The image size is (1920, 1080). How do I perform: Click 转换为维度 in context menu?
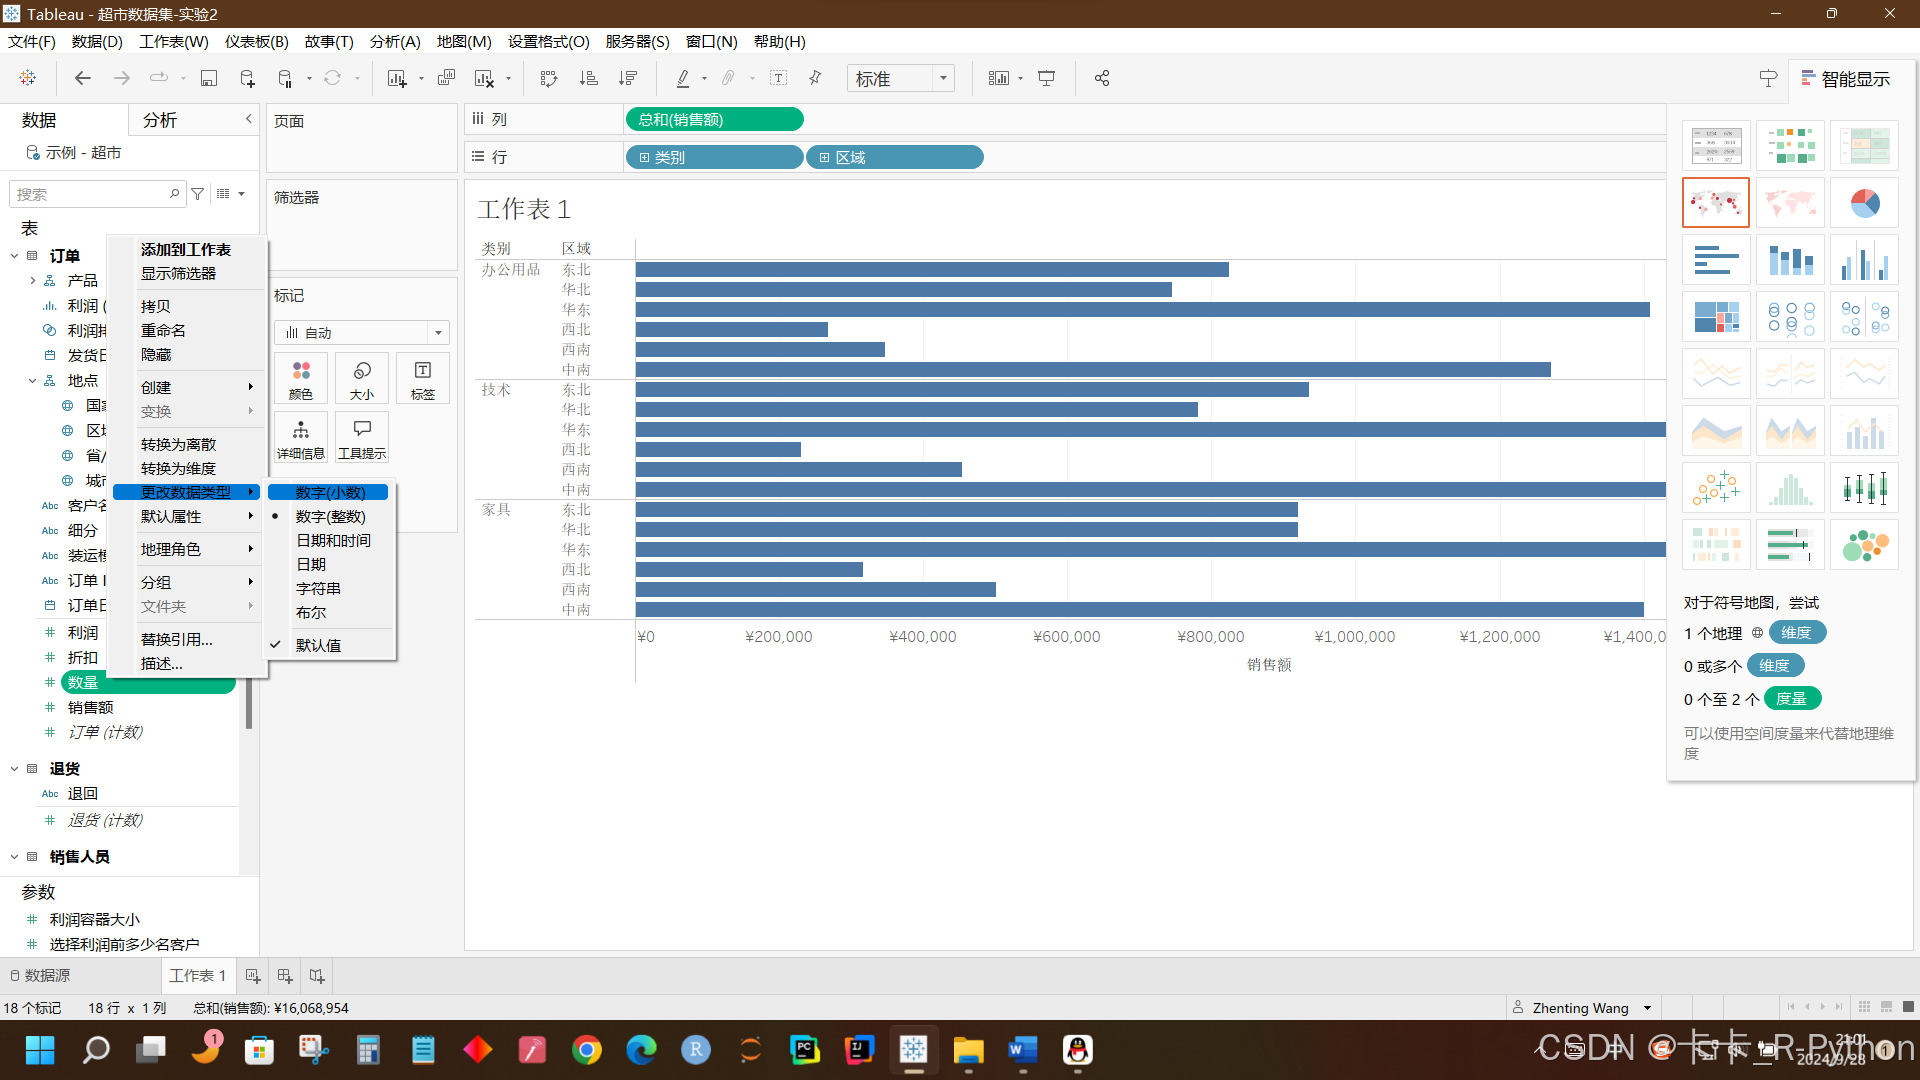coord(178,468)
